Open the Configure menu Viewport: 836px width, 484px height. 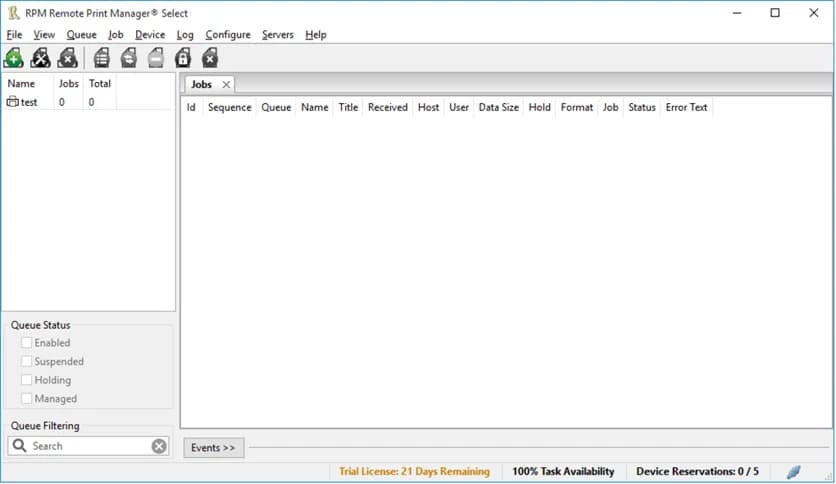[x=228, y=35]
